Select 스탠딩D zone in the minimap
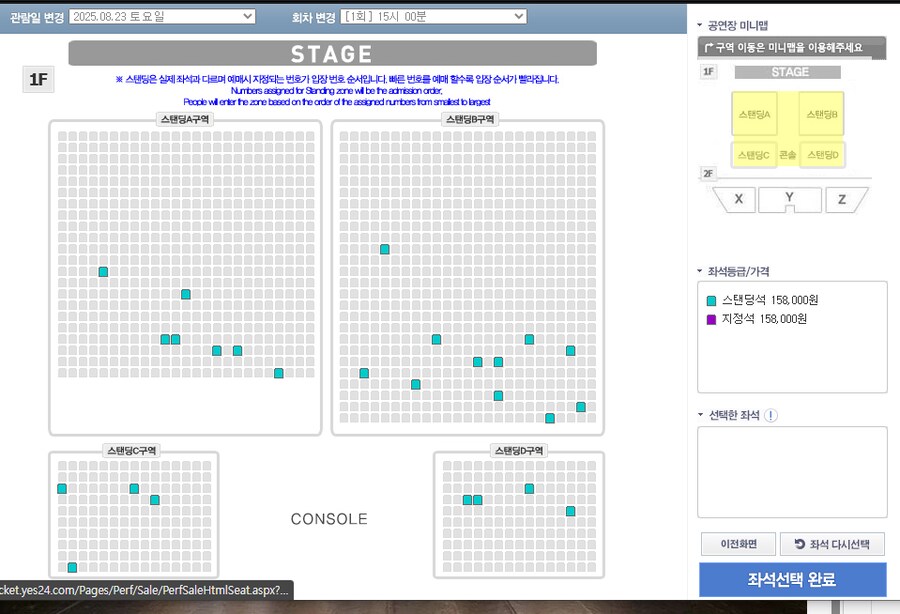Viewport: 900px width, 614px height. 821,155
